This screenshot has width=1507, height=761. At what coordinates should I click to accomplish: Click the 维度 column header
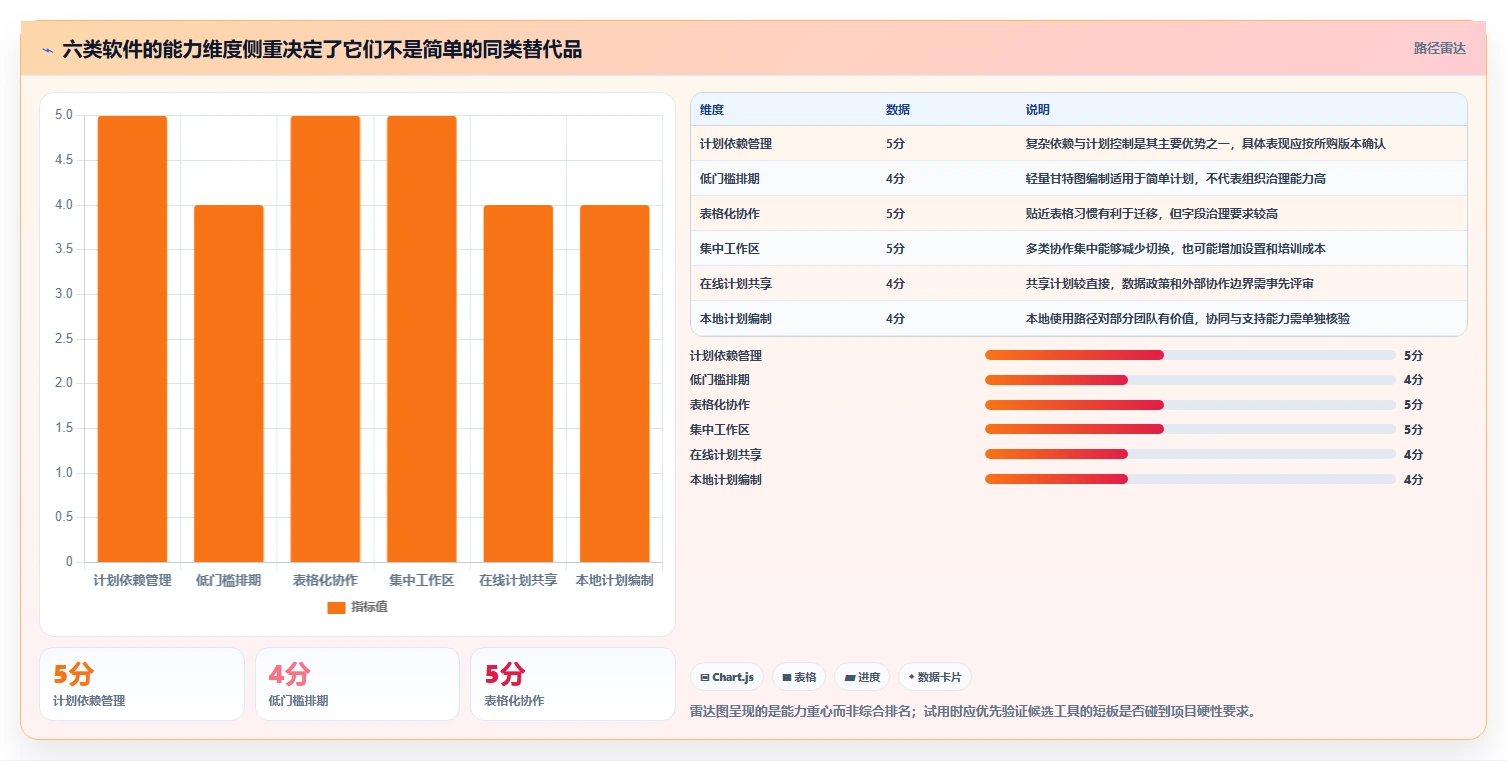(712, 110)
